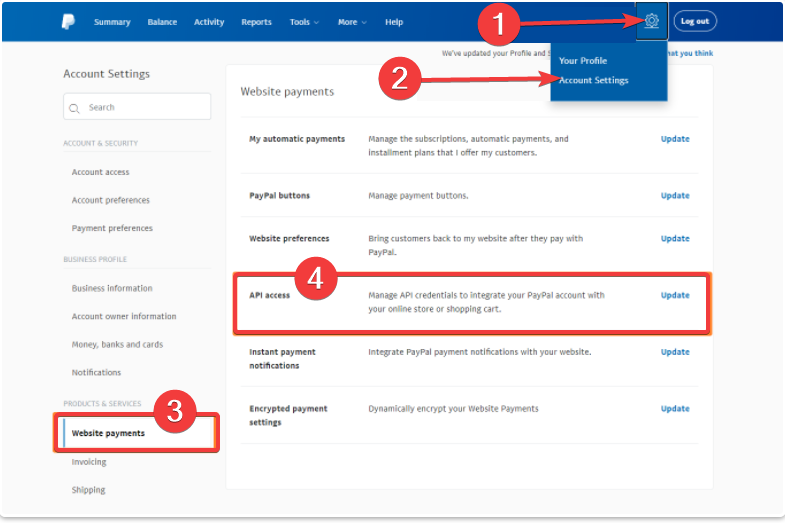Open Invoicing in sidebar
This screenshot has height=523, width=785.
coord(89,462)
